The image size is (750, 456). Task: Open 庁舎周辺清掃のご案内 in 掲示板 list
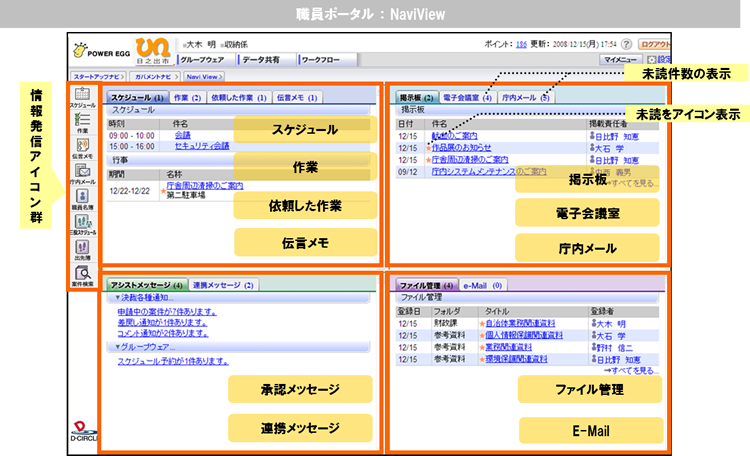click(x=470, y=159)
